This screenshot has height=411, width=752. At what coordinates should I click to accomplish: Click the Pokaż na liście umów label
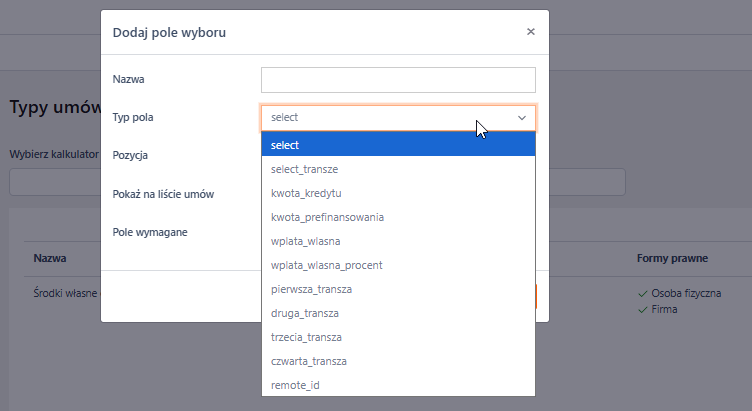coord(164,194)
